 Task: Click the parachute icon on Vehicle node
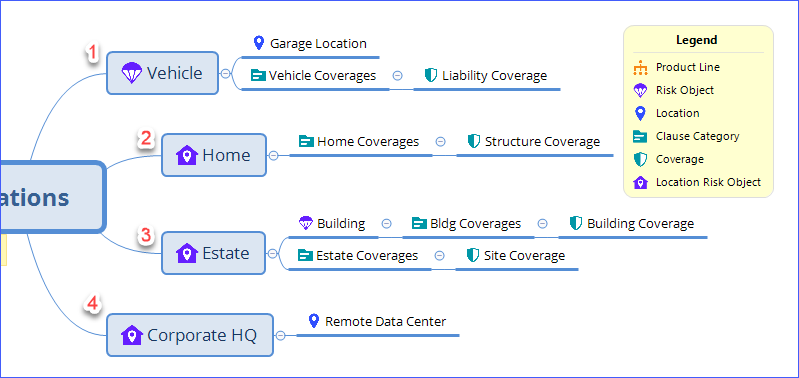[131, 73]
